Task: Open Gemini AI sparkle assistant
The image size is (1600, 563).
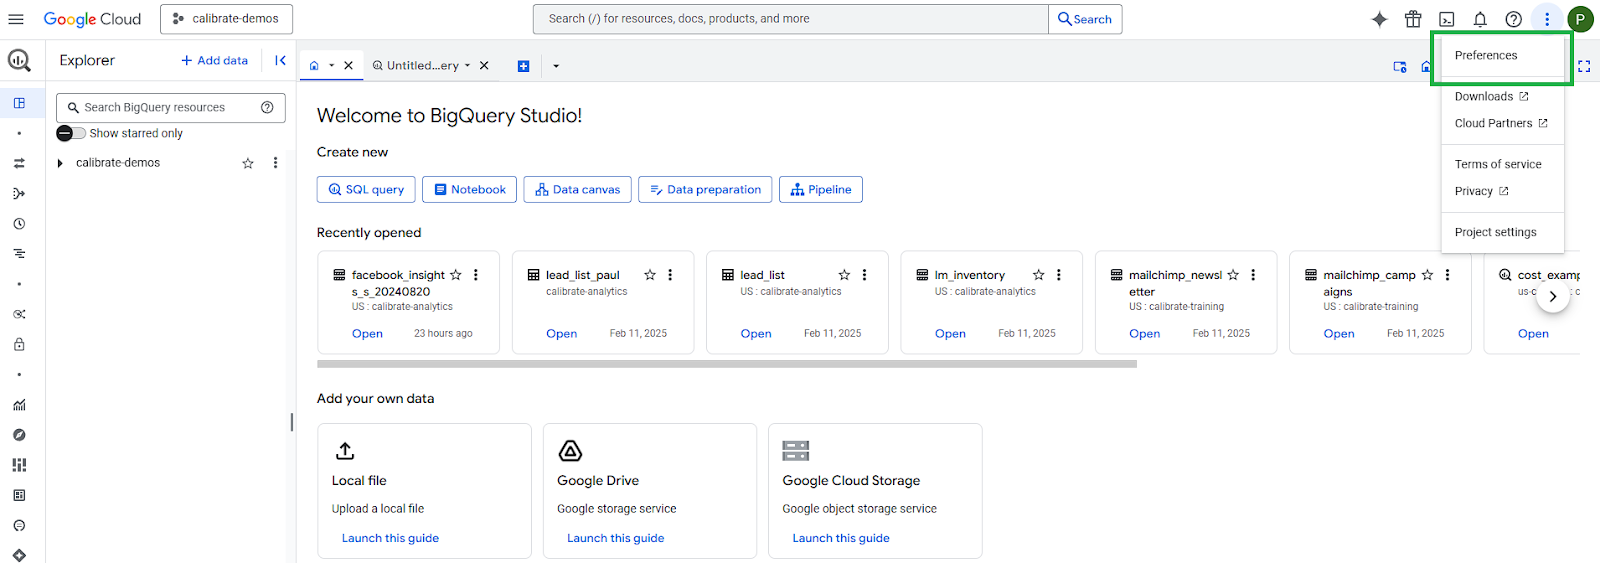Action: pyautogui.click(x=1379, y=19)
